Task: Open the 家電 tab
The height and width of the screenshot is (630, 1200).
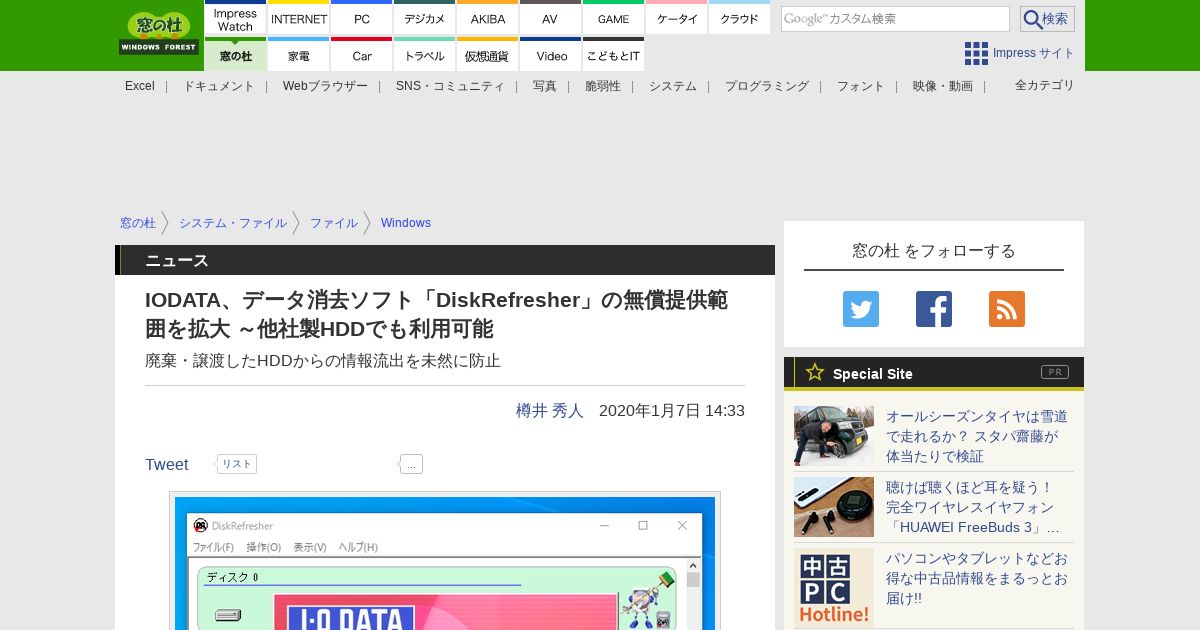Action: click(x=299, y=55)
